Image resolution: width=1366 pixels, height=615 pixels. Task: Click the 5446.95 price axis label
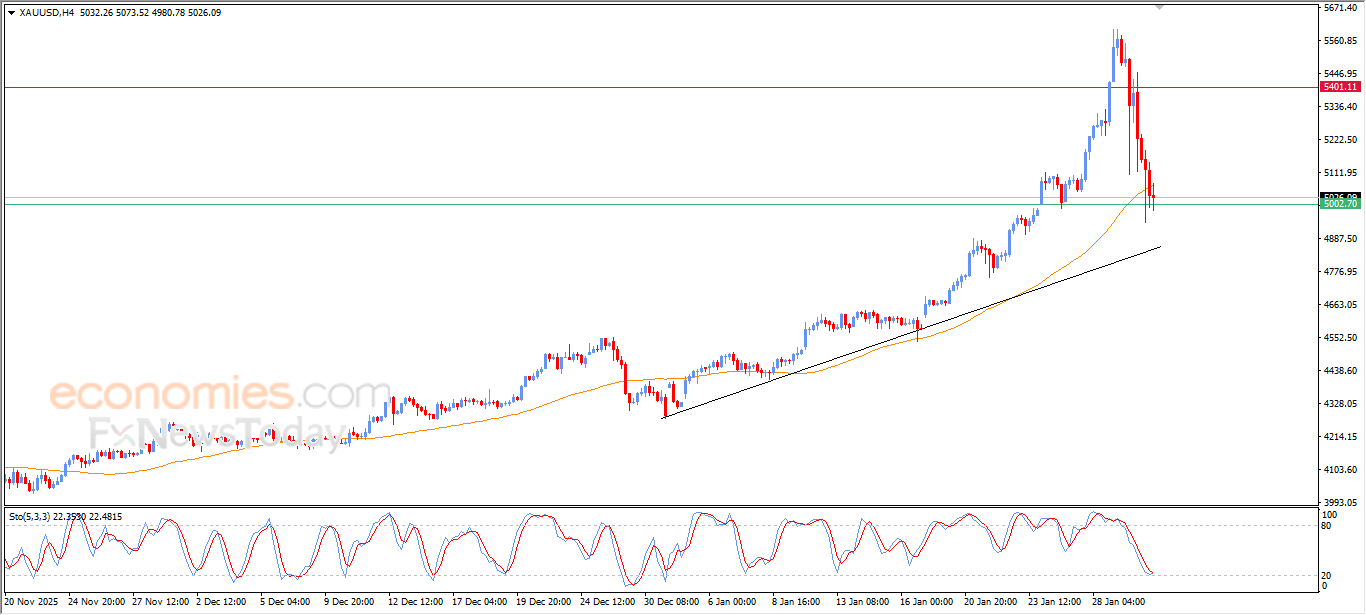tap(1340, 74)
